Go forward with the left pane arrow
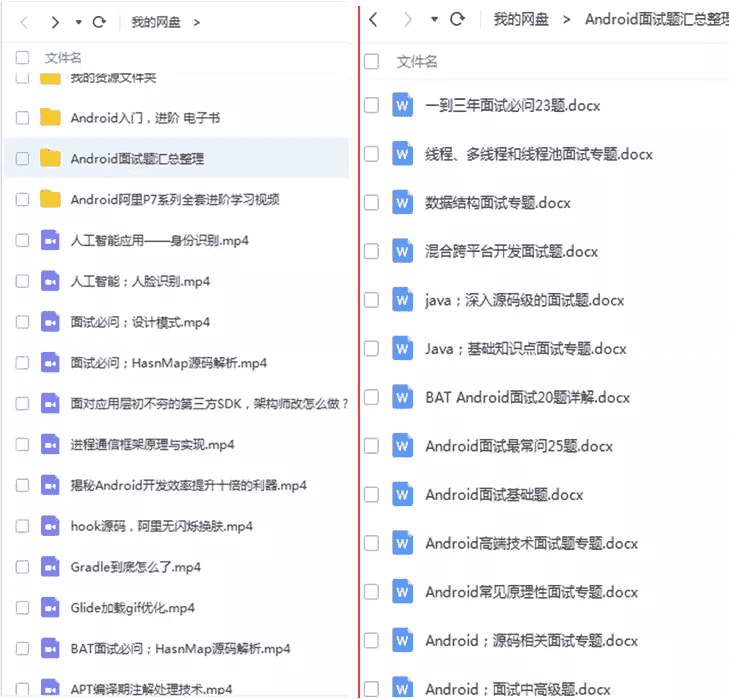Image resolution: width=729 pixels, height=699 pixels. click(x=55, y=22)
